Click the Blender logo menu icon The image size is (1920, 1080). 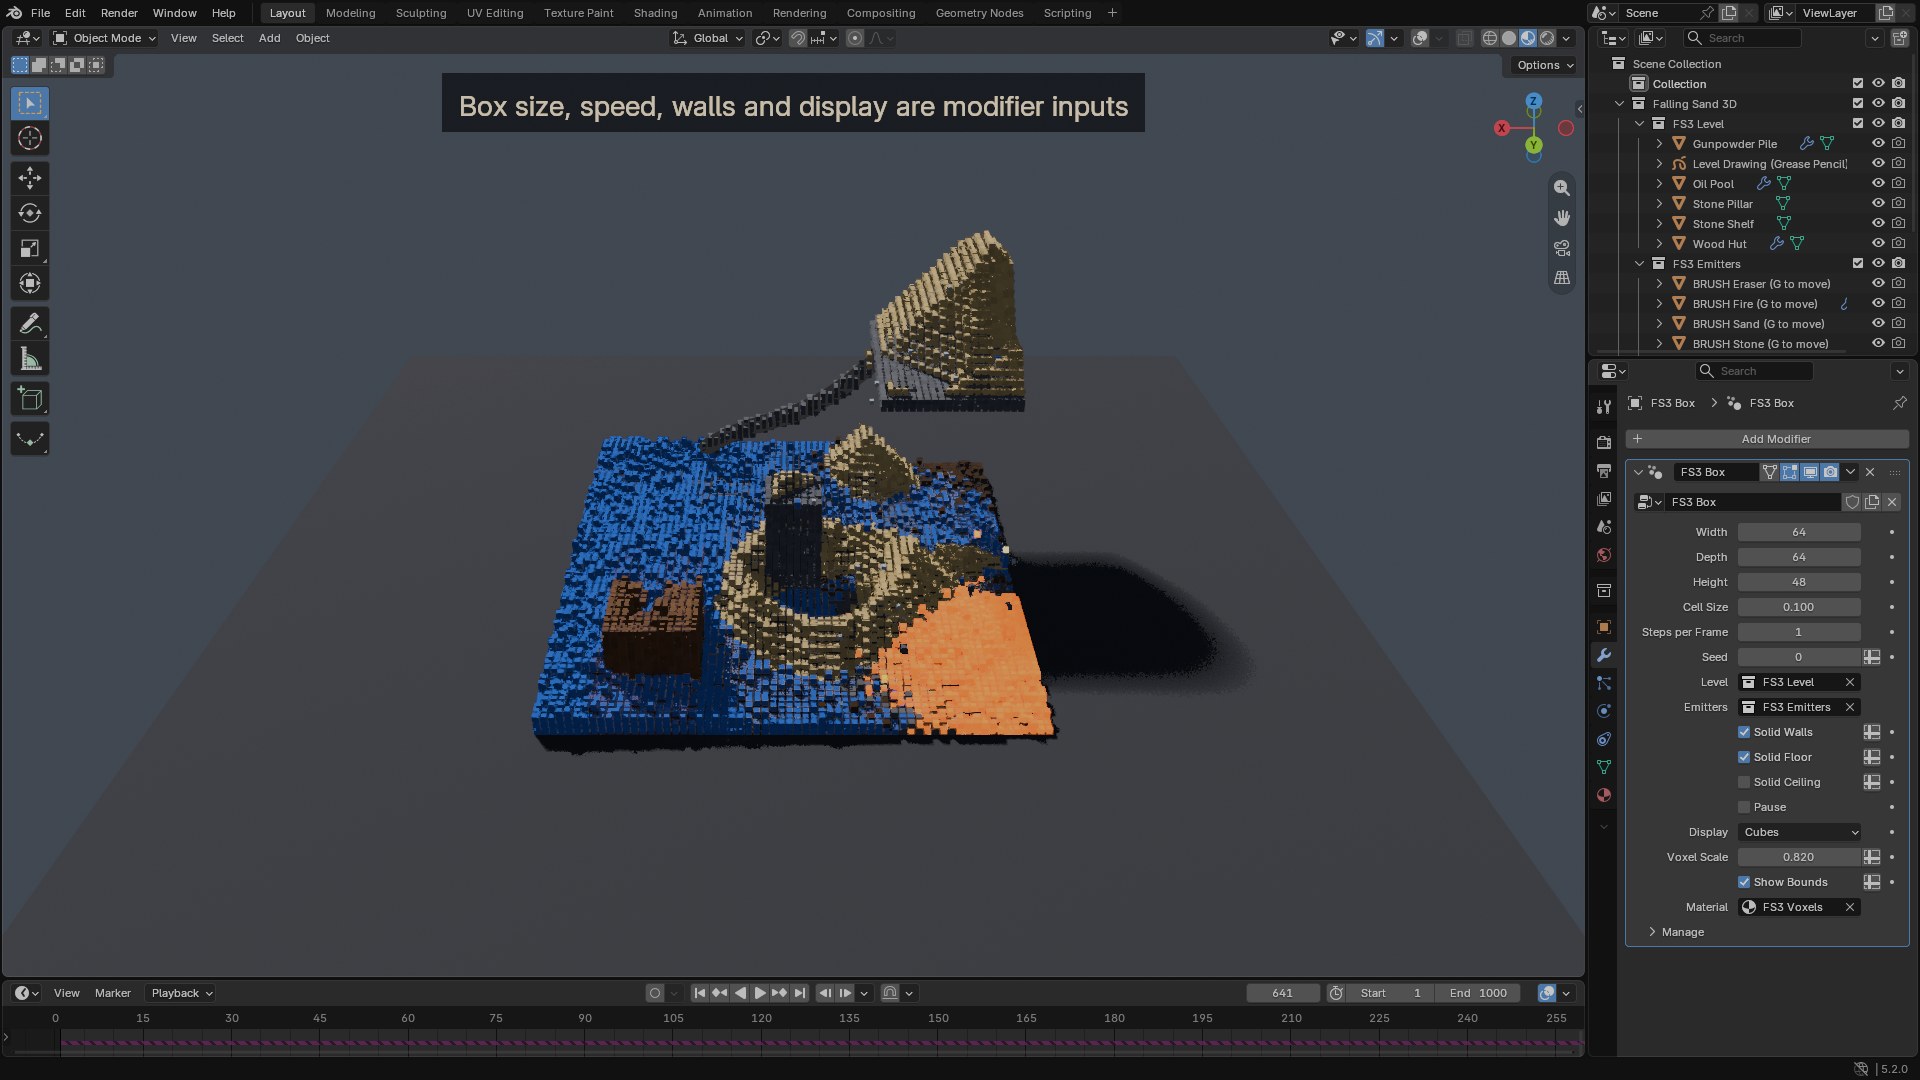pos(14,13)
